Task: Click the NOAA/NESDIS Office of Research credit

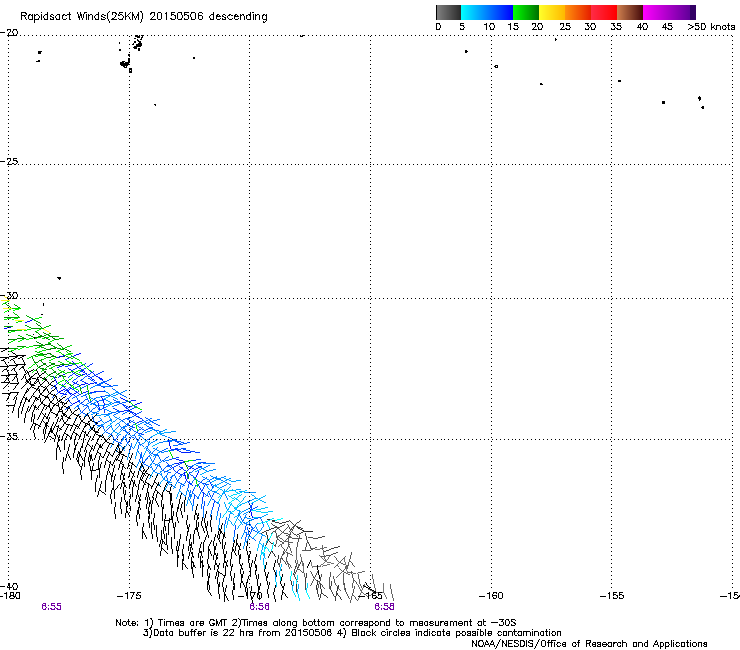Action: (589, 644)
